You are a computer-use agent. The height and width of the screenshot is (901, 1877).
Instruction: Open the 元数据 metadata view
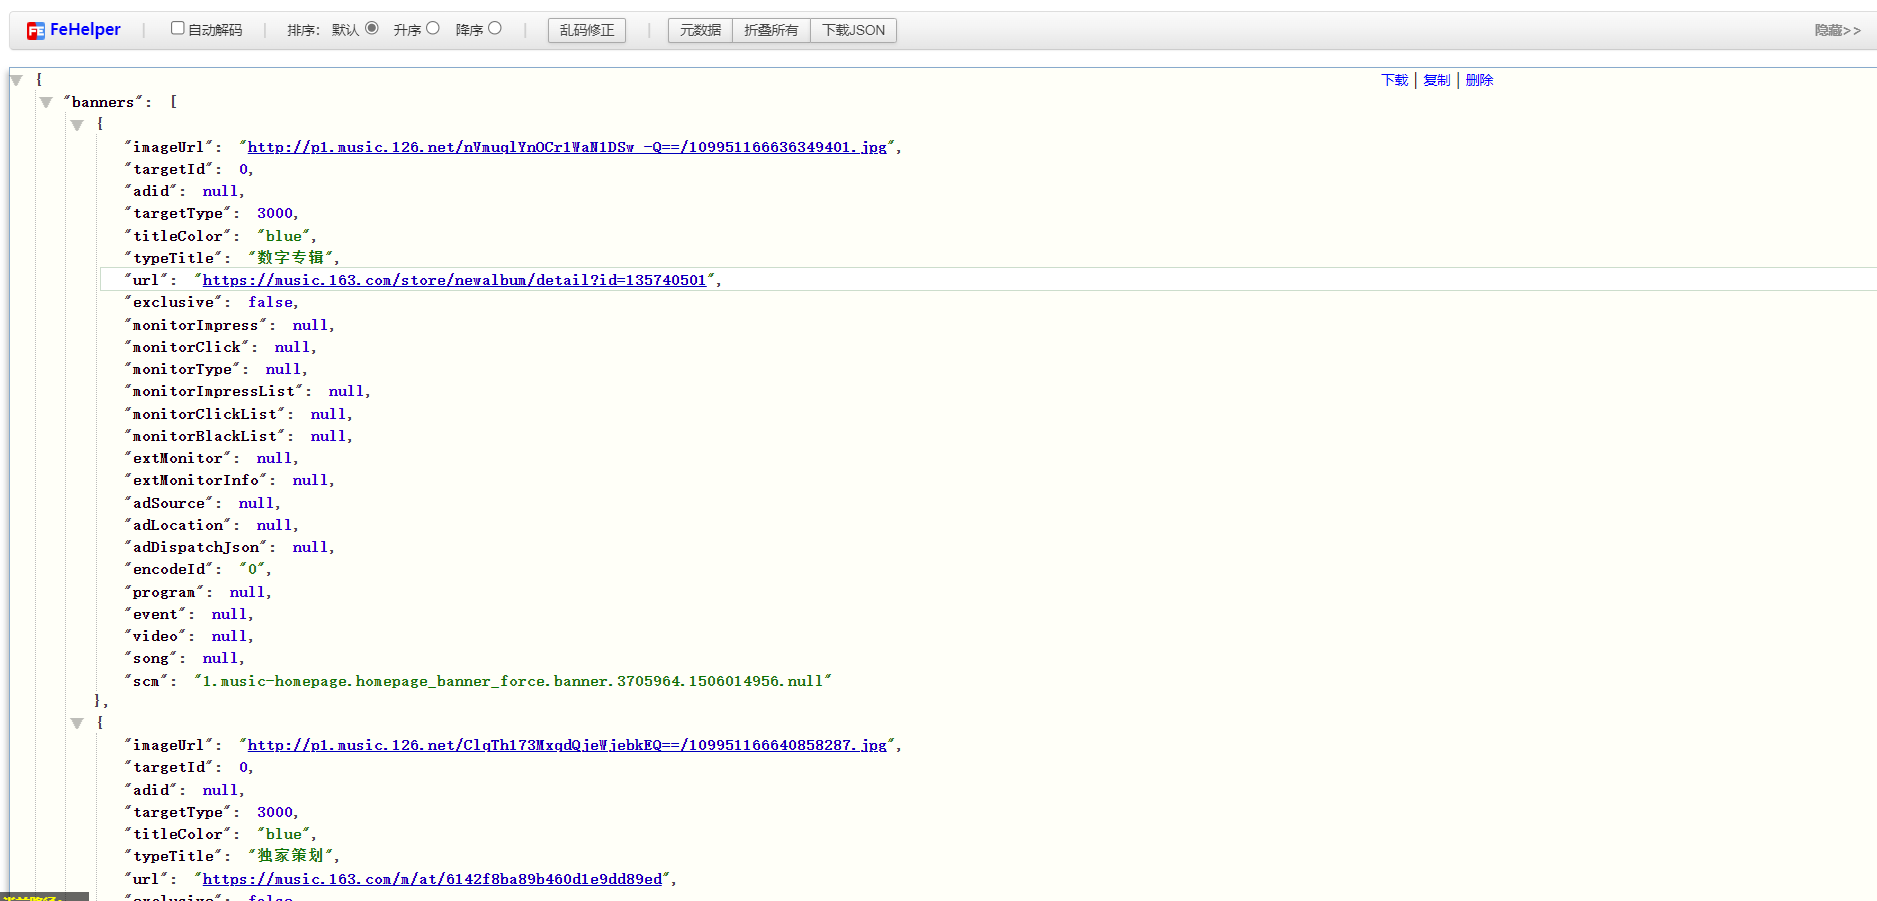(699, 30)
